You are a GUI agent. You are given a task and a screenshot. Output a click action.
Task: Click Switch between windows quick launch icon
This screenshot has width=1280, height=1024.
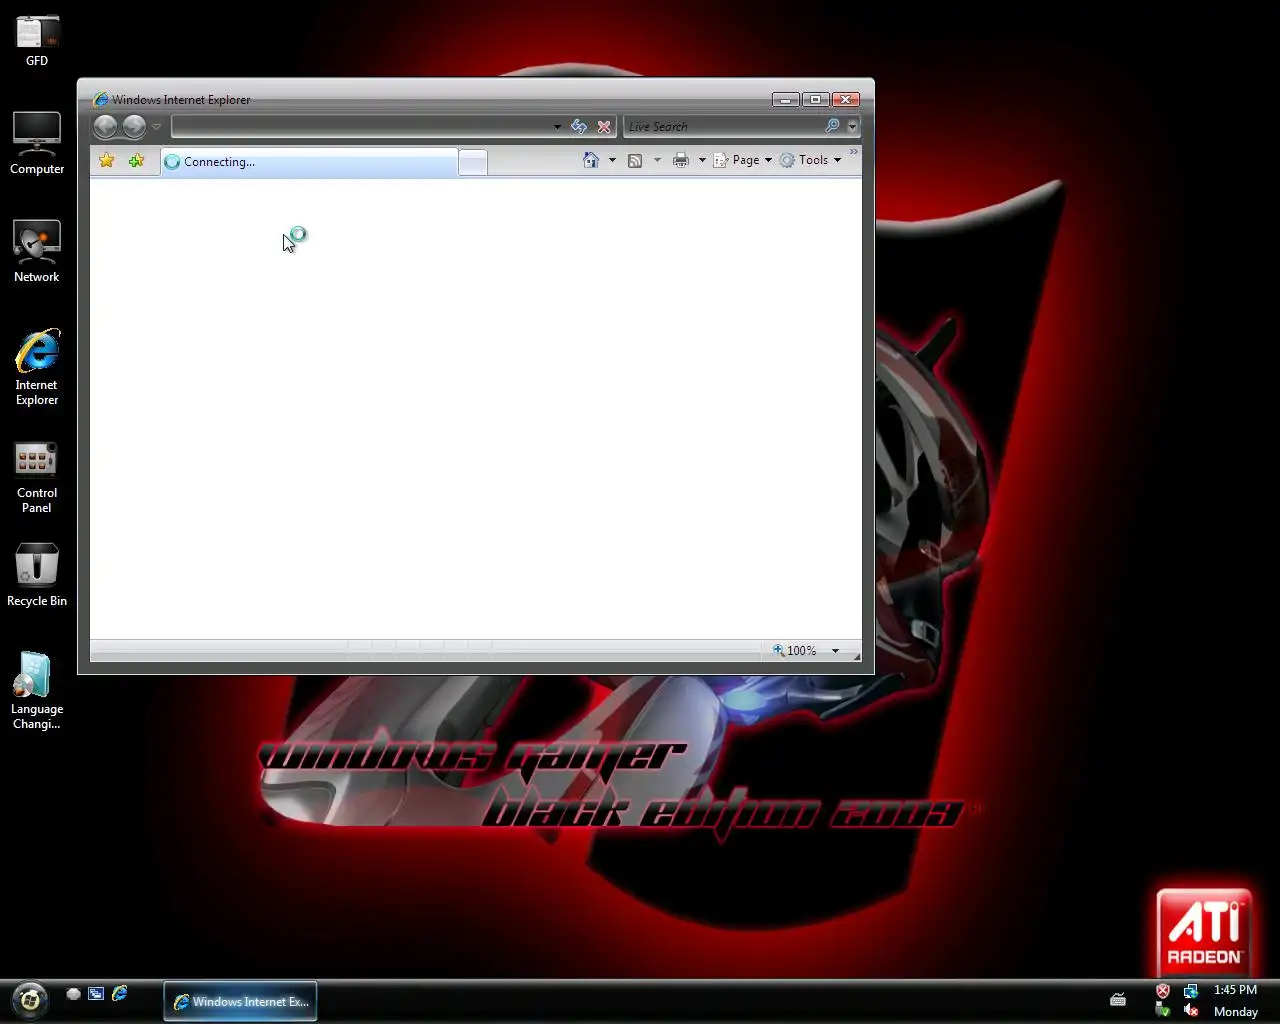pos(96,994)
